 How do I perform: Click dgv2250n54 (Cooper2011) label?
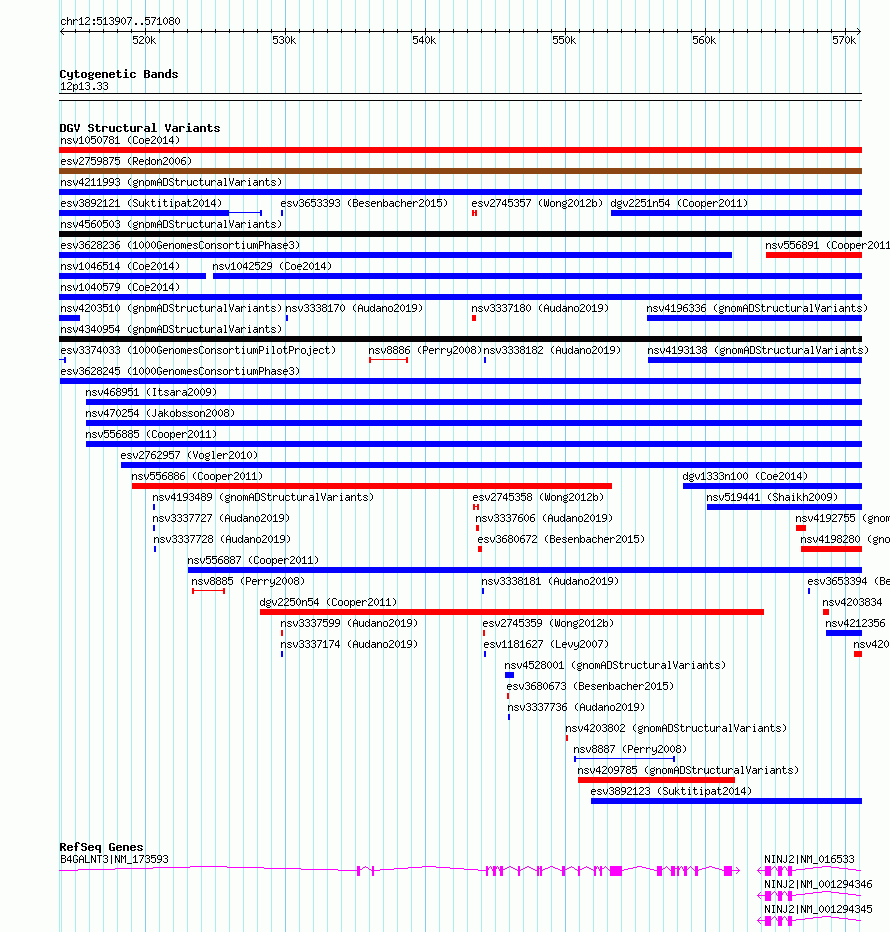click(328, 602)
